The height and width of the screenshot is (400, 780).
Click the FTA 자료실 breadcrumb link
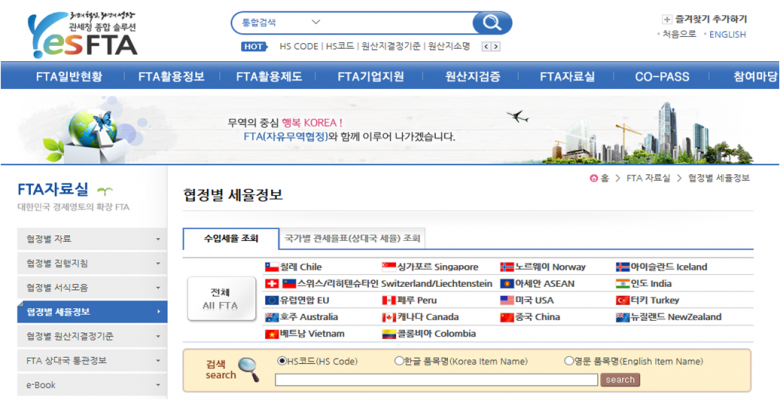(x=648, y=179)
